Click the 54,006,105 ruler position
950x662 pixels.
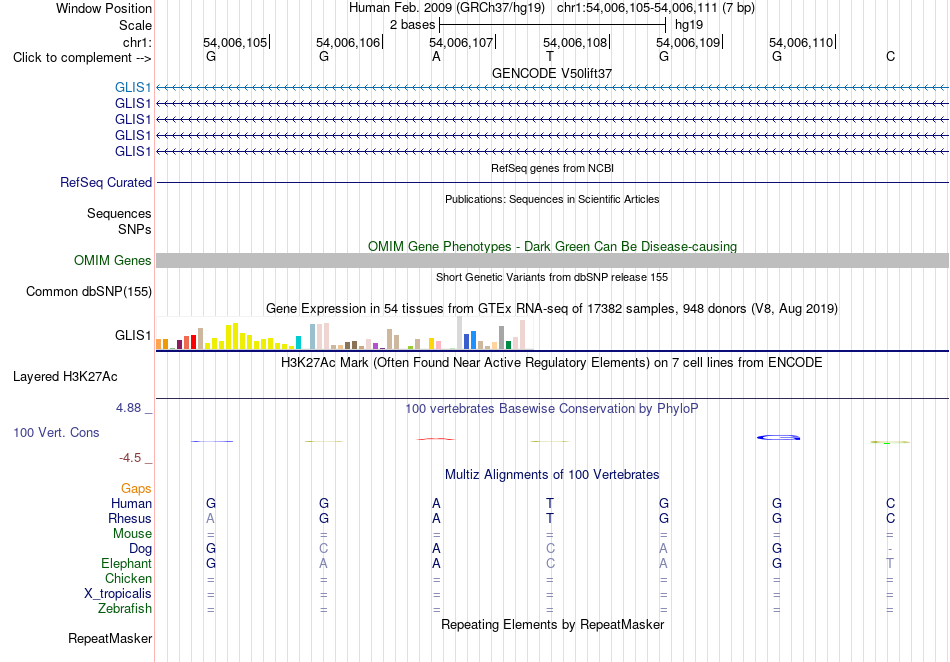pyautogui.click(x=234, y=42)
